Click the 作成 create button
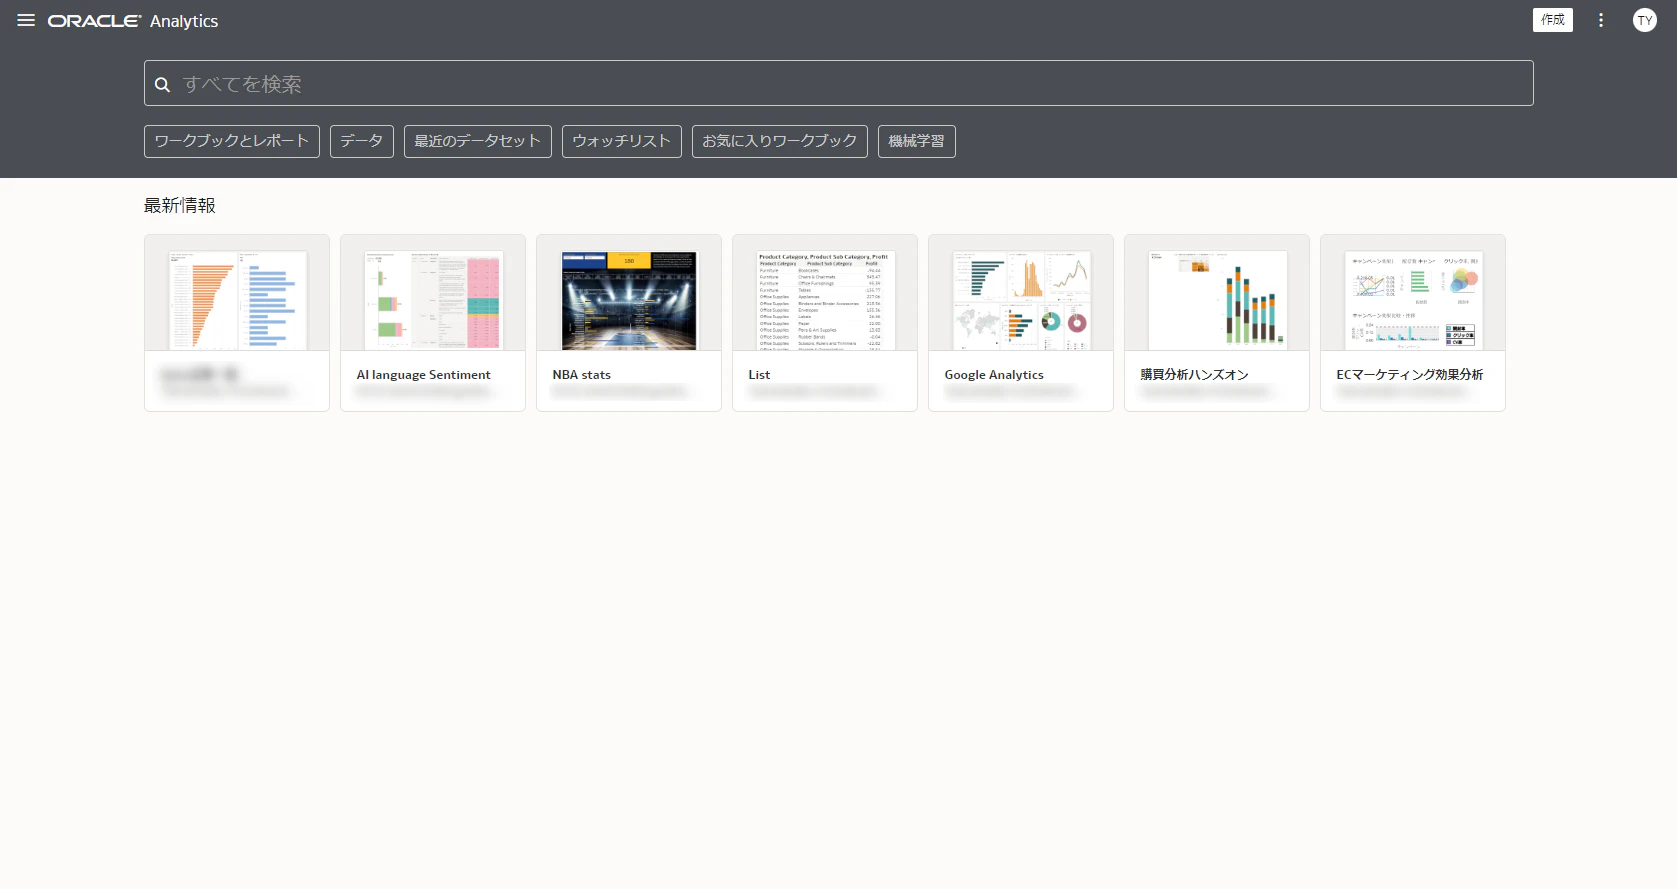 tap(1553, 20)
